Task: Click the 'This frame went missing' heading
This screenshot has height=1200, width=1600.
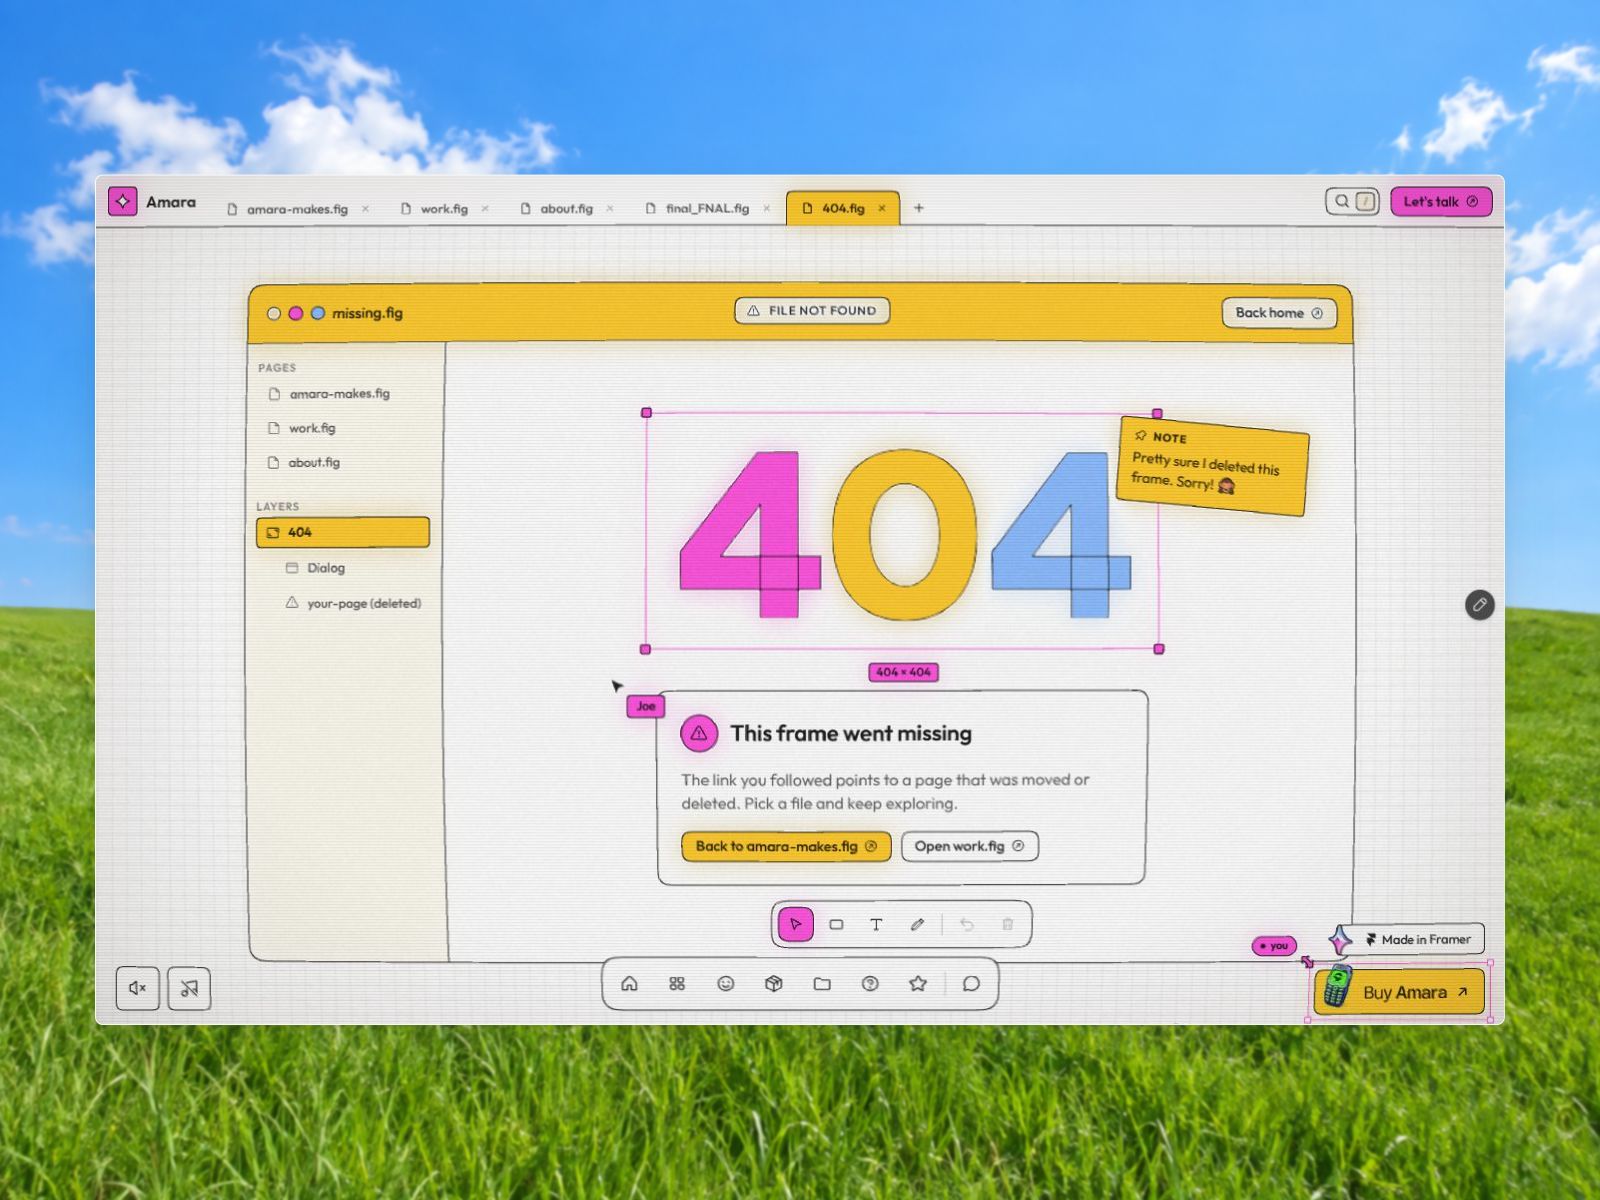Action: point(851,733)
